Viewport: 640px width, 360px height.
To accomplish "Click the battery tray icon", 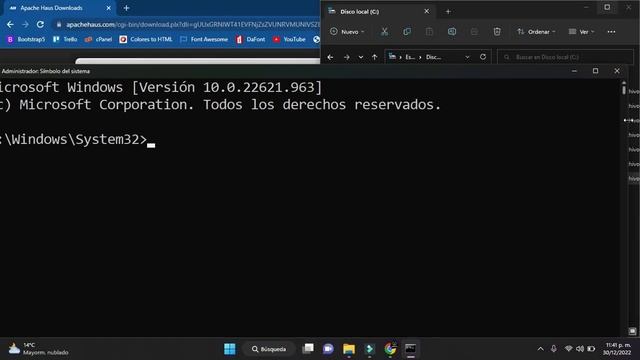I will pos(591,349).
